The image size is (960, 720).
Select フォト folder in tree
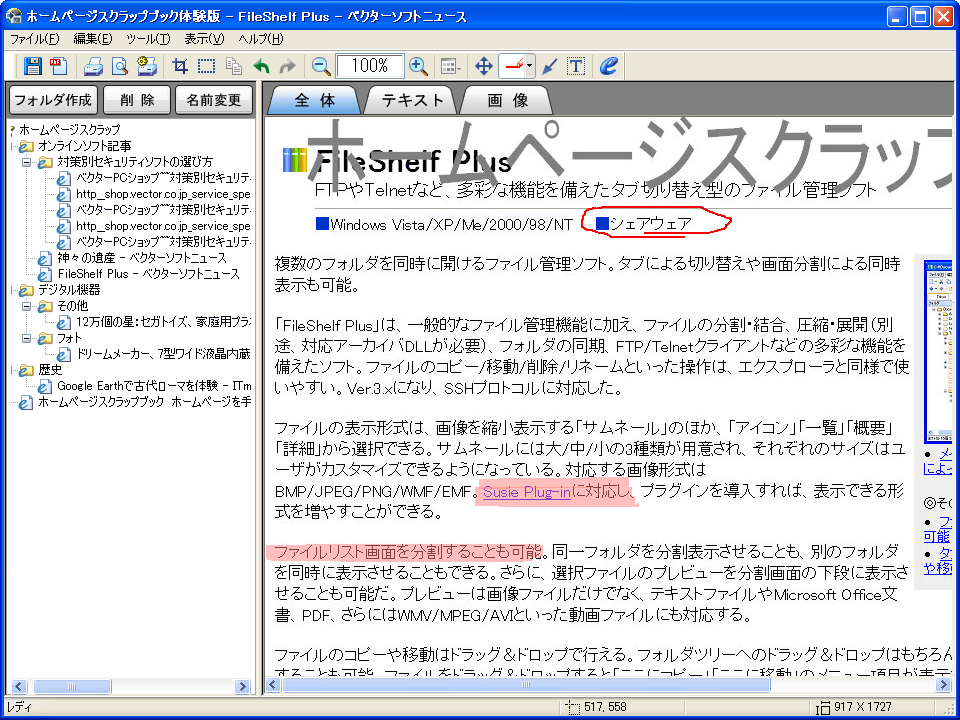pyautogui.click(x=69, y=338)
